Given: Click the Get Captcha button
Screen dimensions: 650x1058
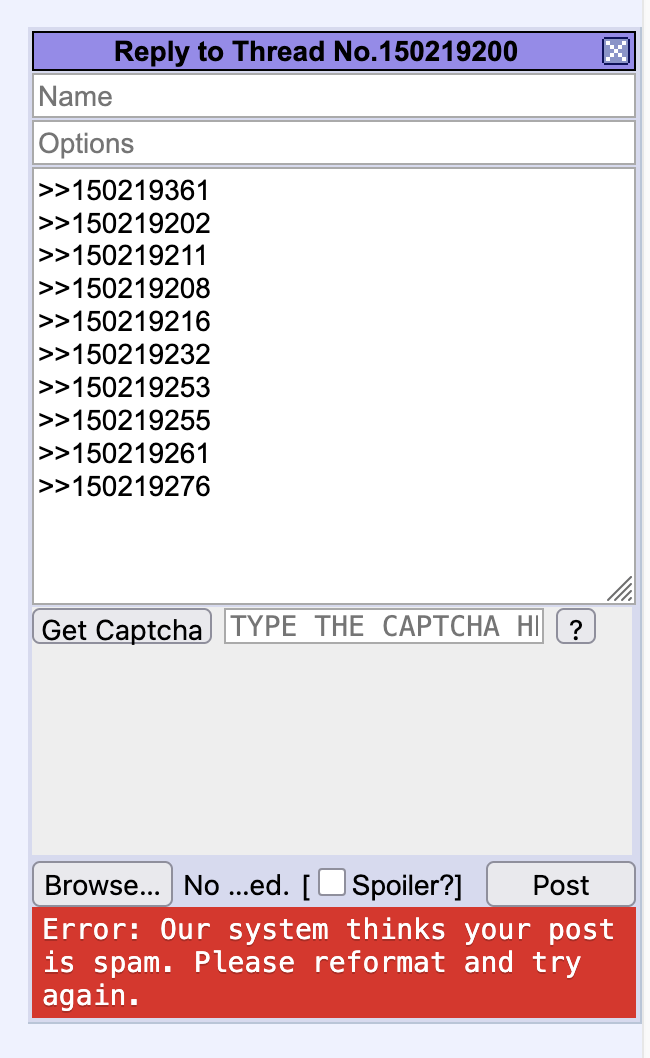Looking at the screenshot, I should 122,627.
